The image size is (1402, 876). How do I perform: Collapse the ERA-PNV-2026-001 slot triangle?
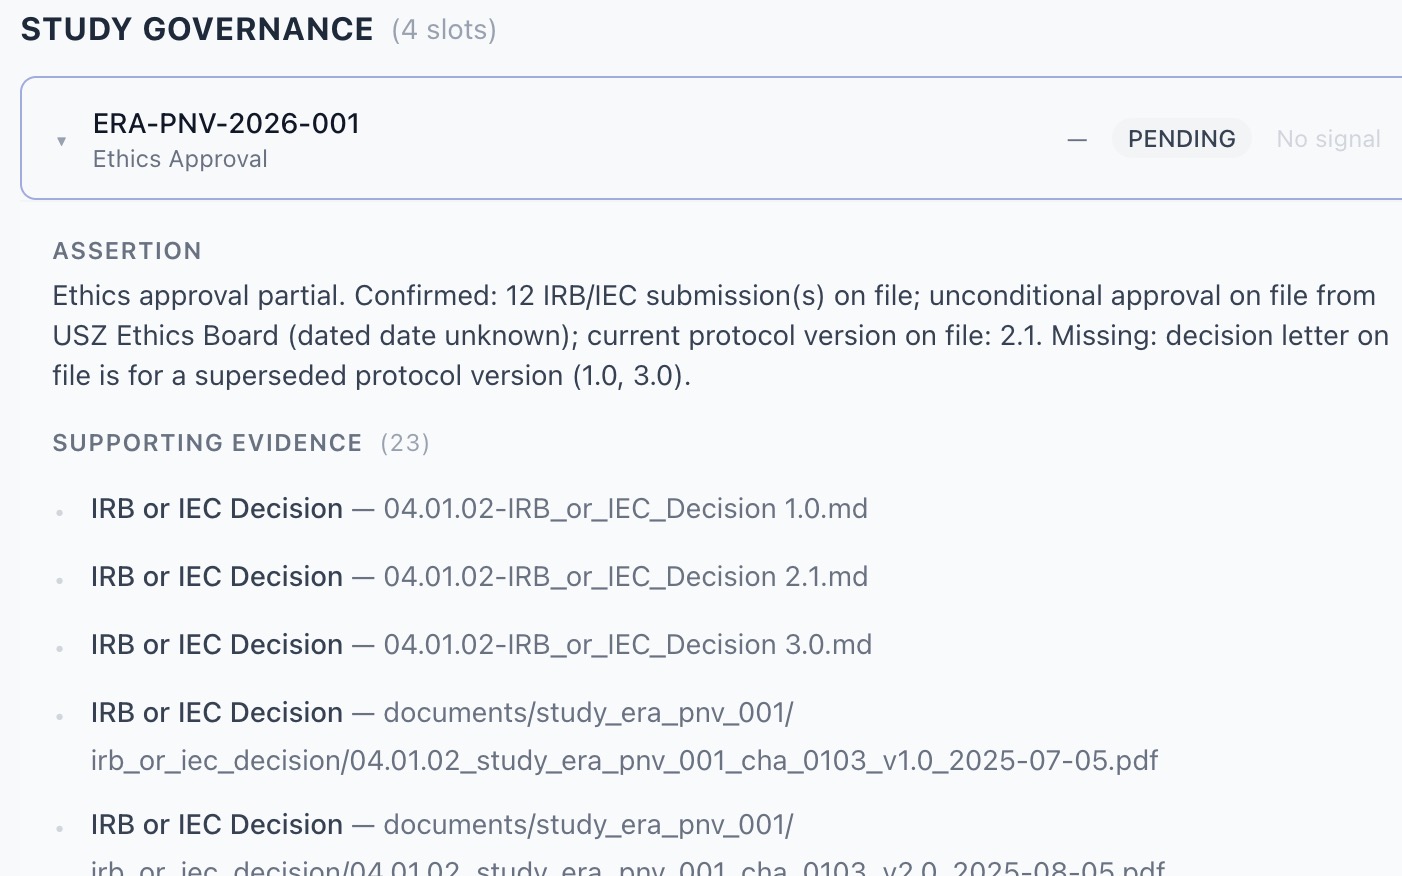(62, 141)
